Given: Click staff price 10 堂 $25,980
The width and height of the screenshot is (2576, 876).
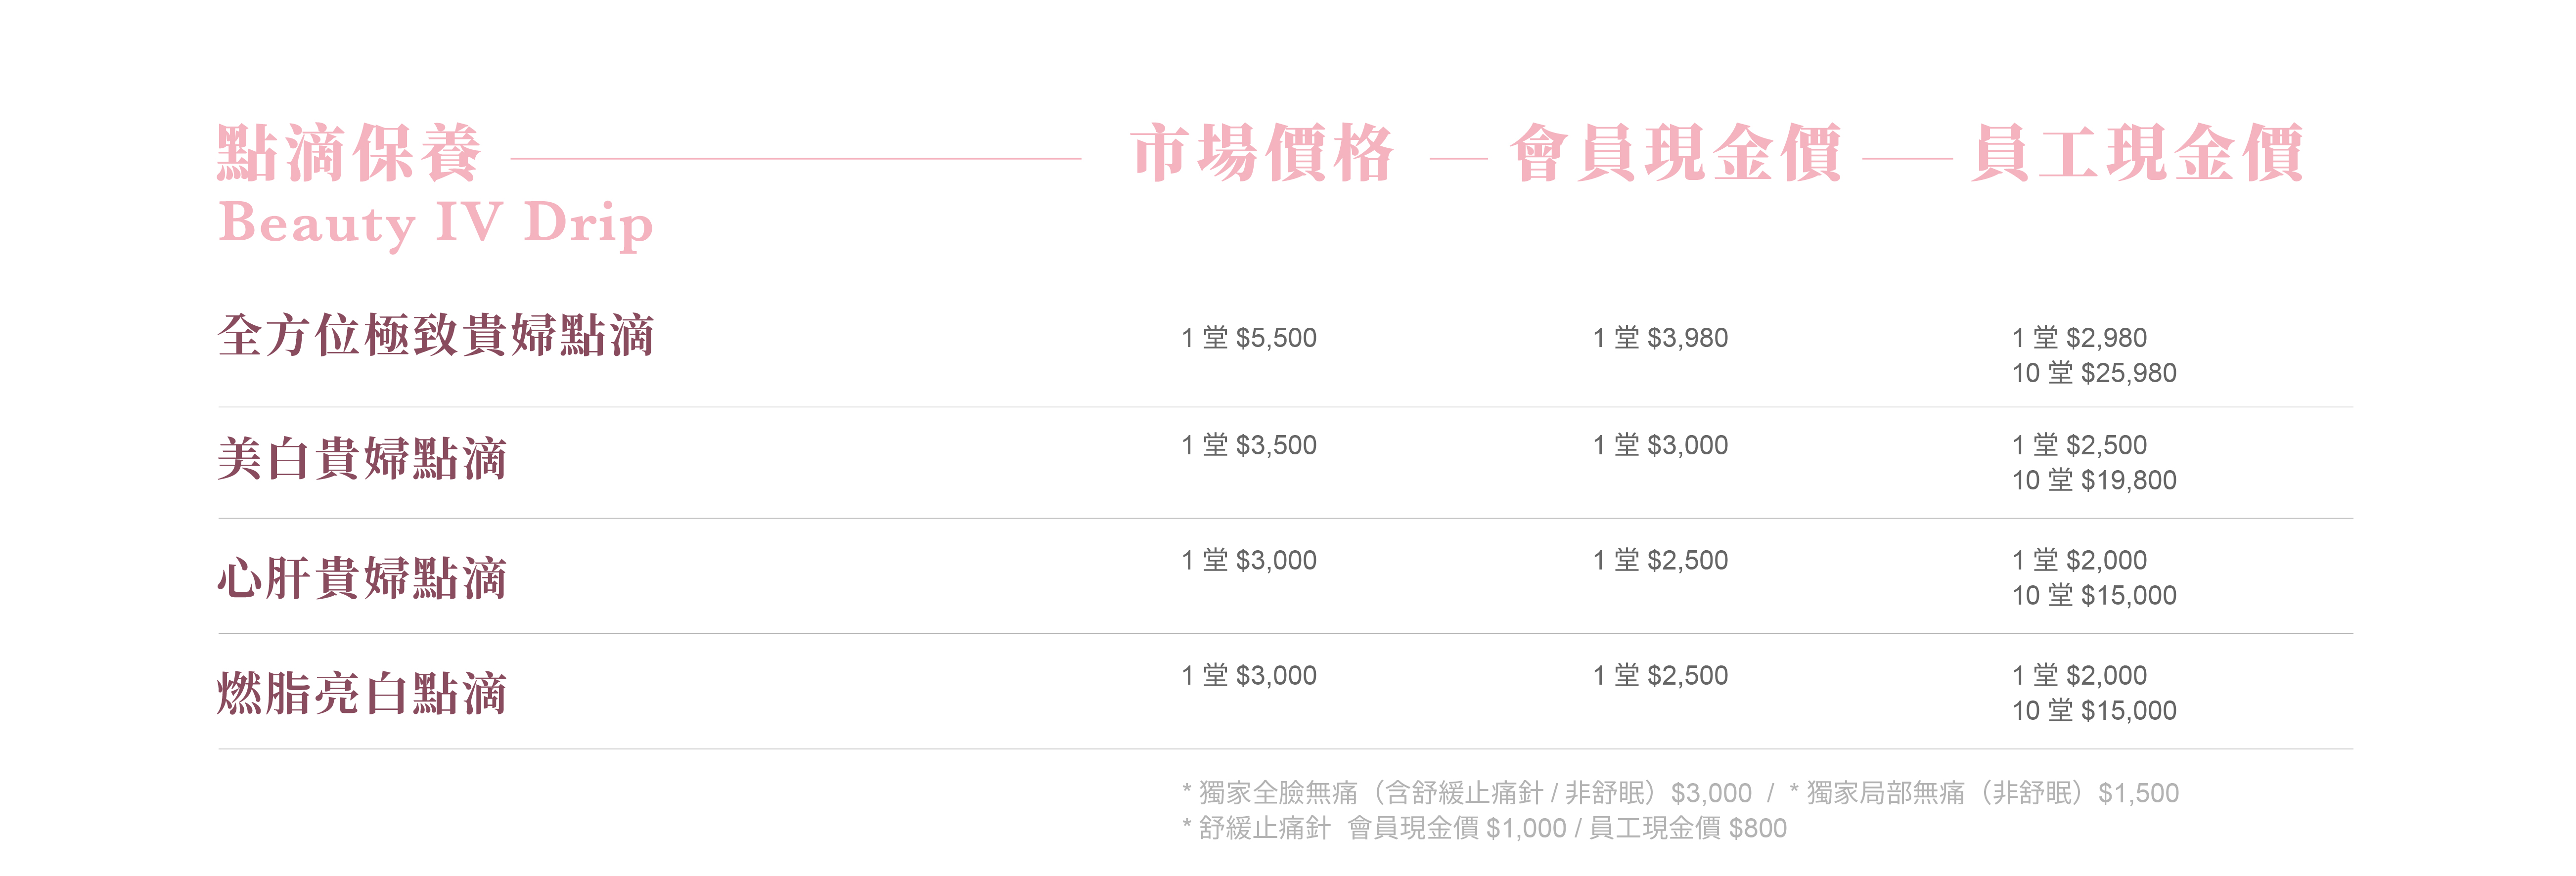Looking at the screenshot, I should tap(2094, 373).
